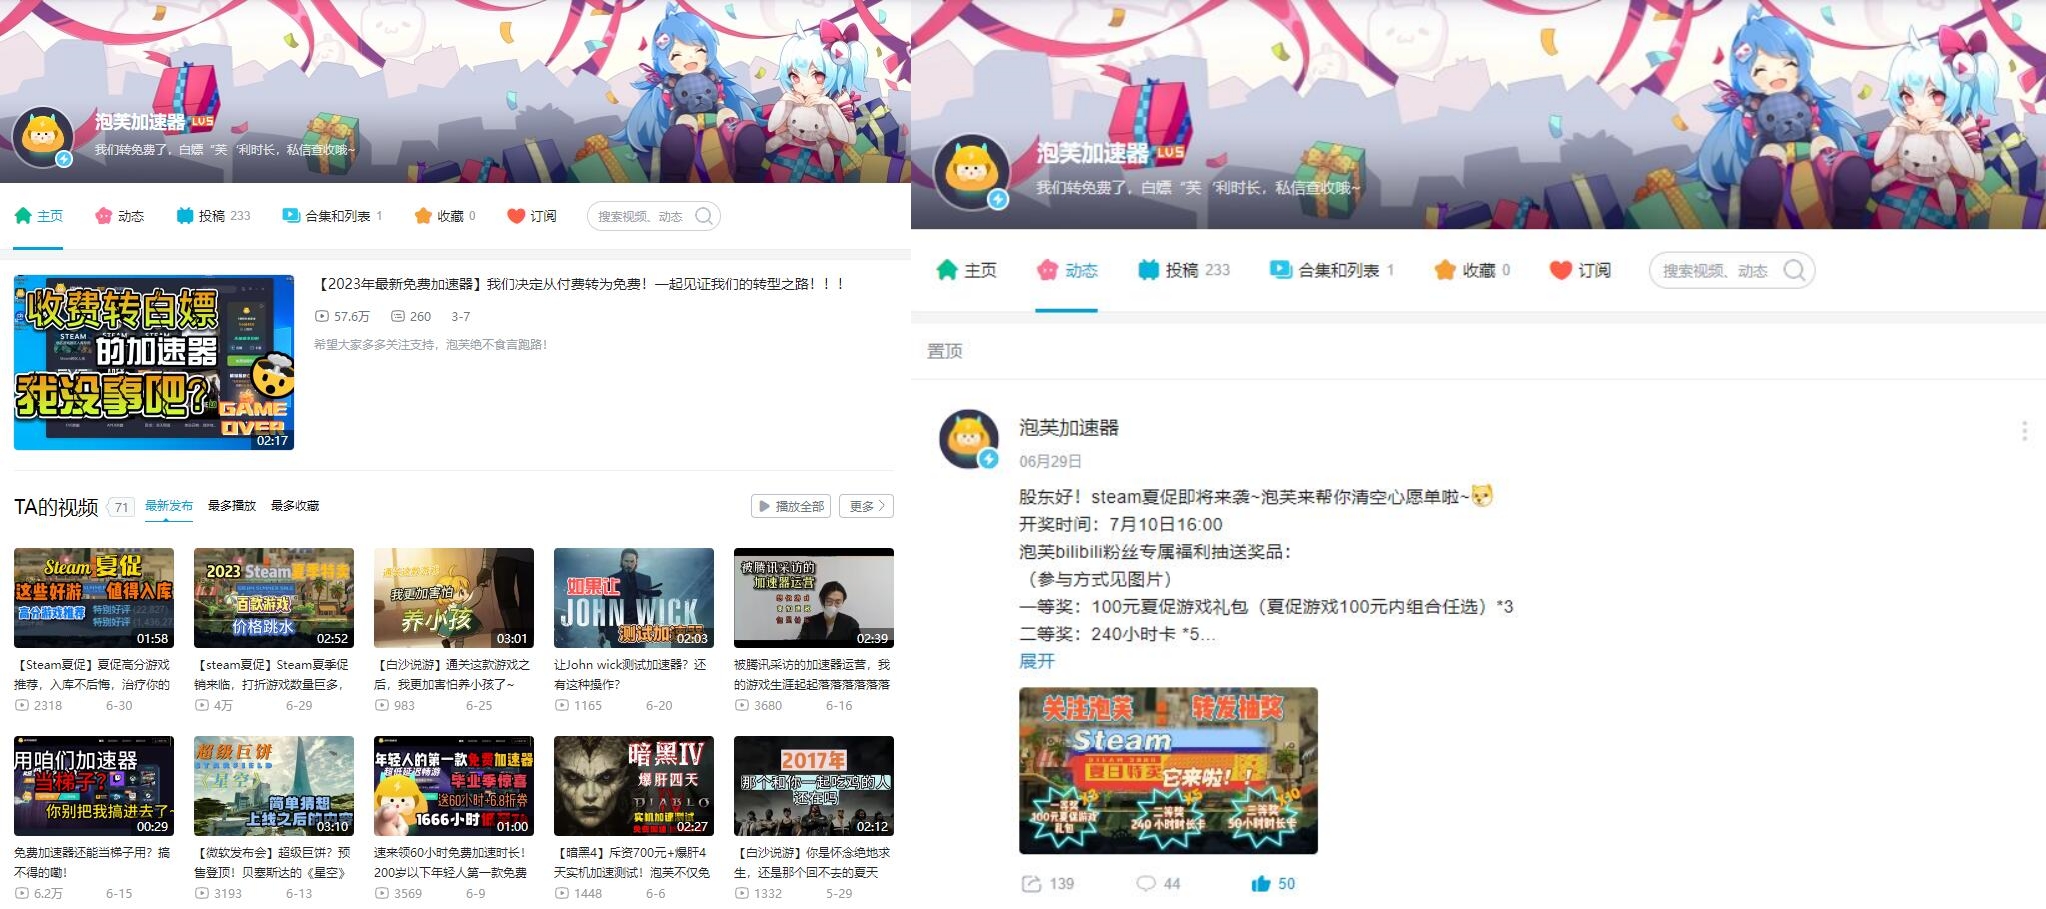Open 暗黑IV video thumbnail 02:27
Viewport: 2046px width, 909px height.
tap(634, 786)
